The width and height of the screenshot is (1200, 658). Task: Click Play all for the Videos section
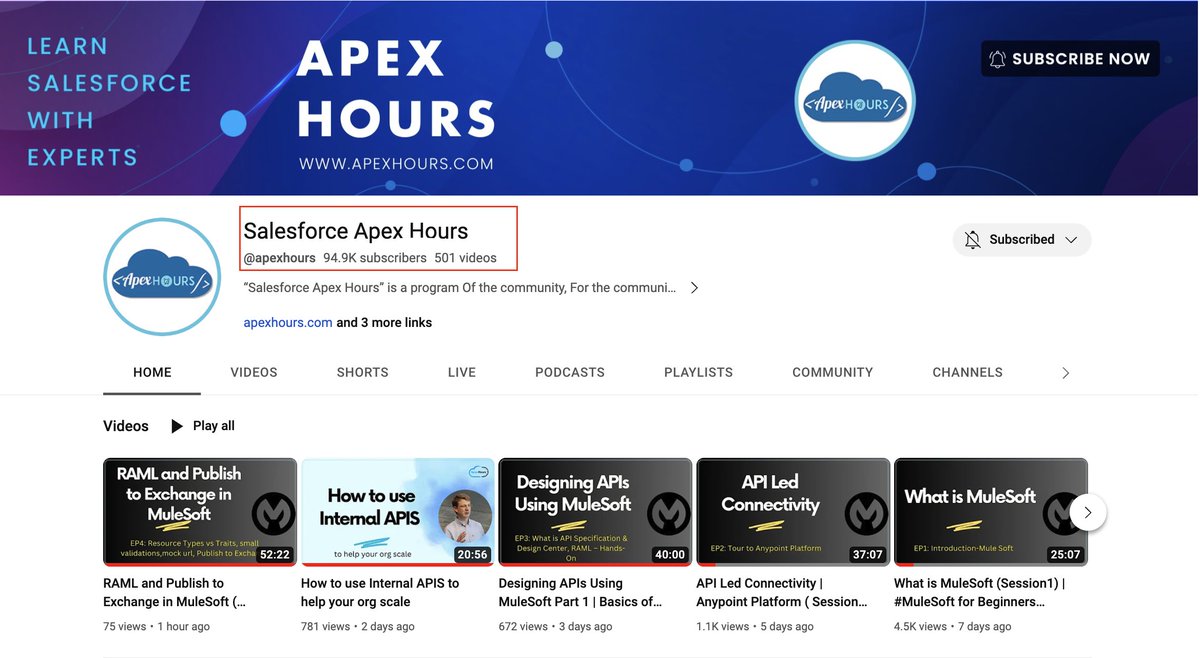coord(203,426)
